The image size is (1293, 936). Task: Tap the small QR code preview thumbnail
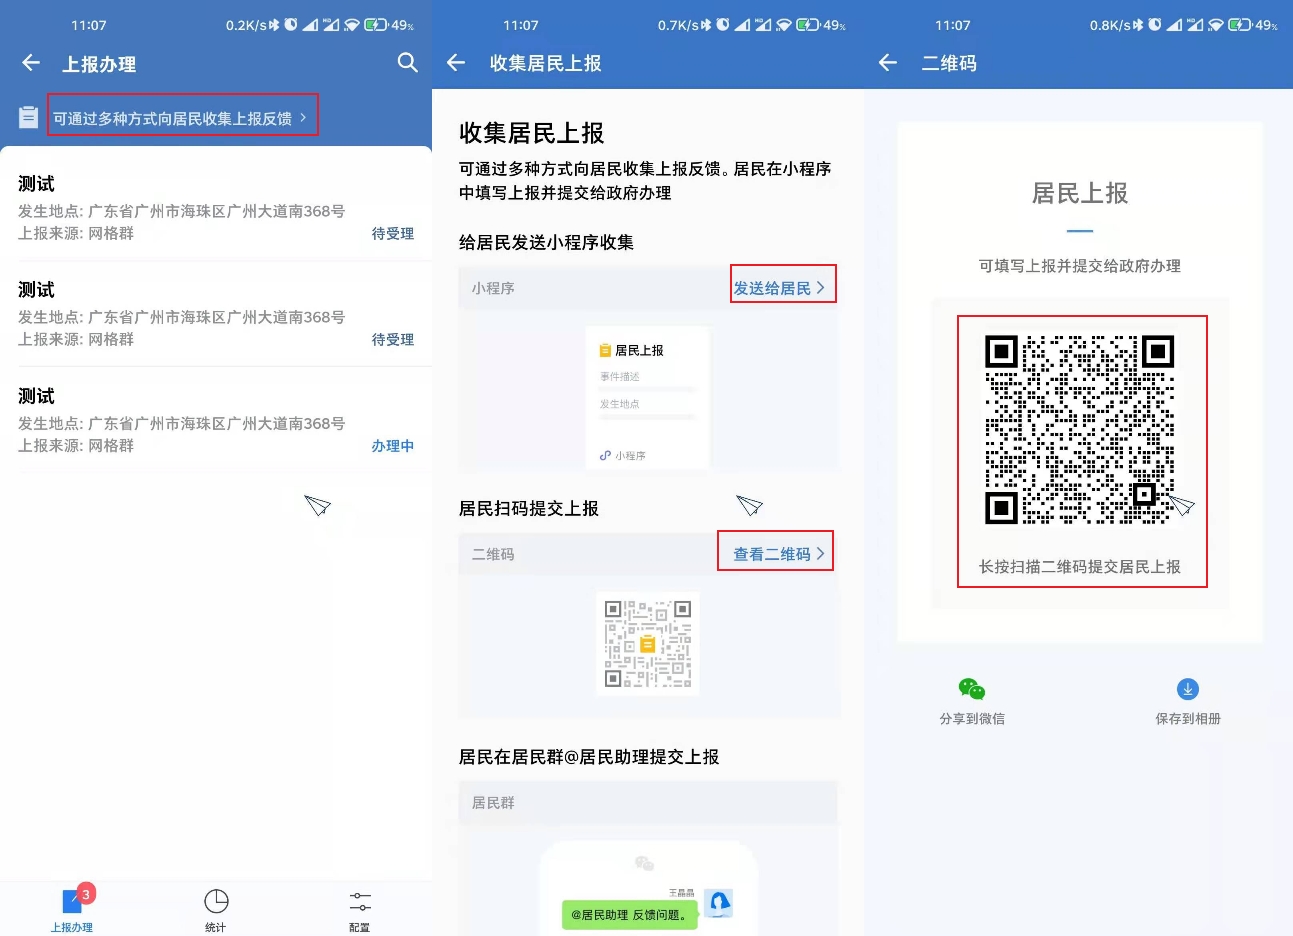point(647,643)
